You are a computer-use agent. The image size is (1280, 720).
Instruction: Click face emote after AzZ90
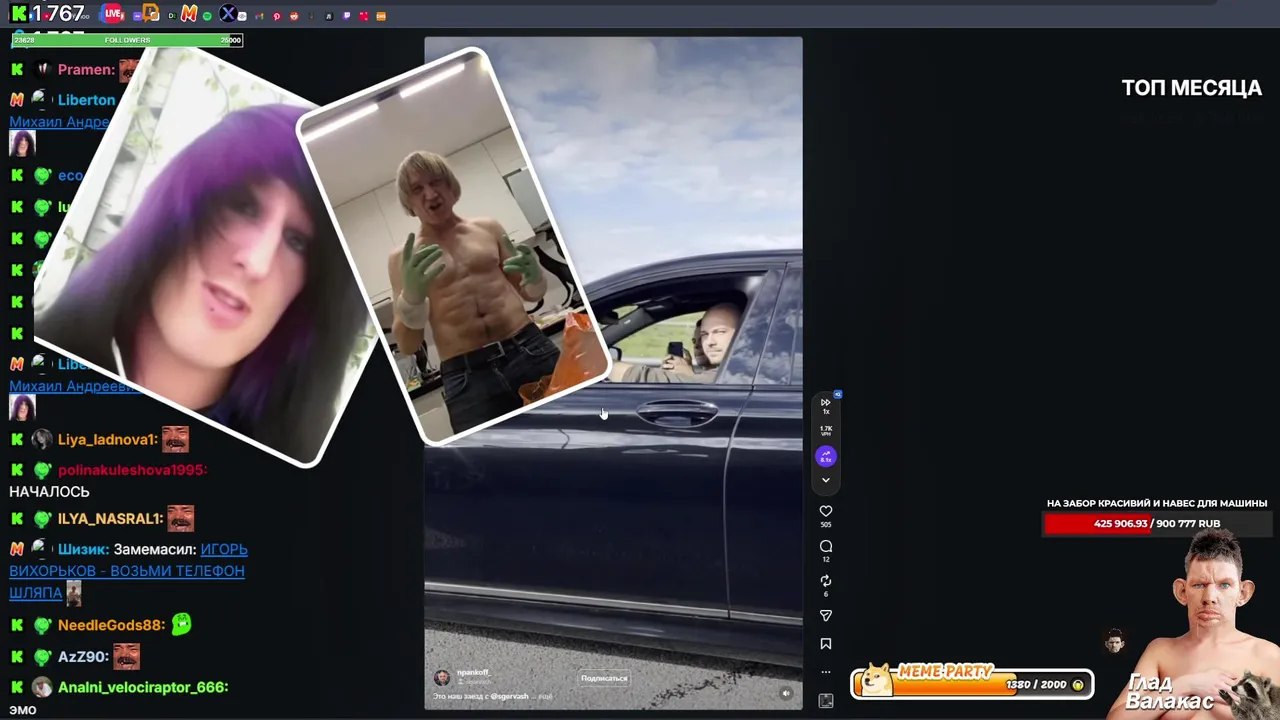click(x=126, y=656)
